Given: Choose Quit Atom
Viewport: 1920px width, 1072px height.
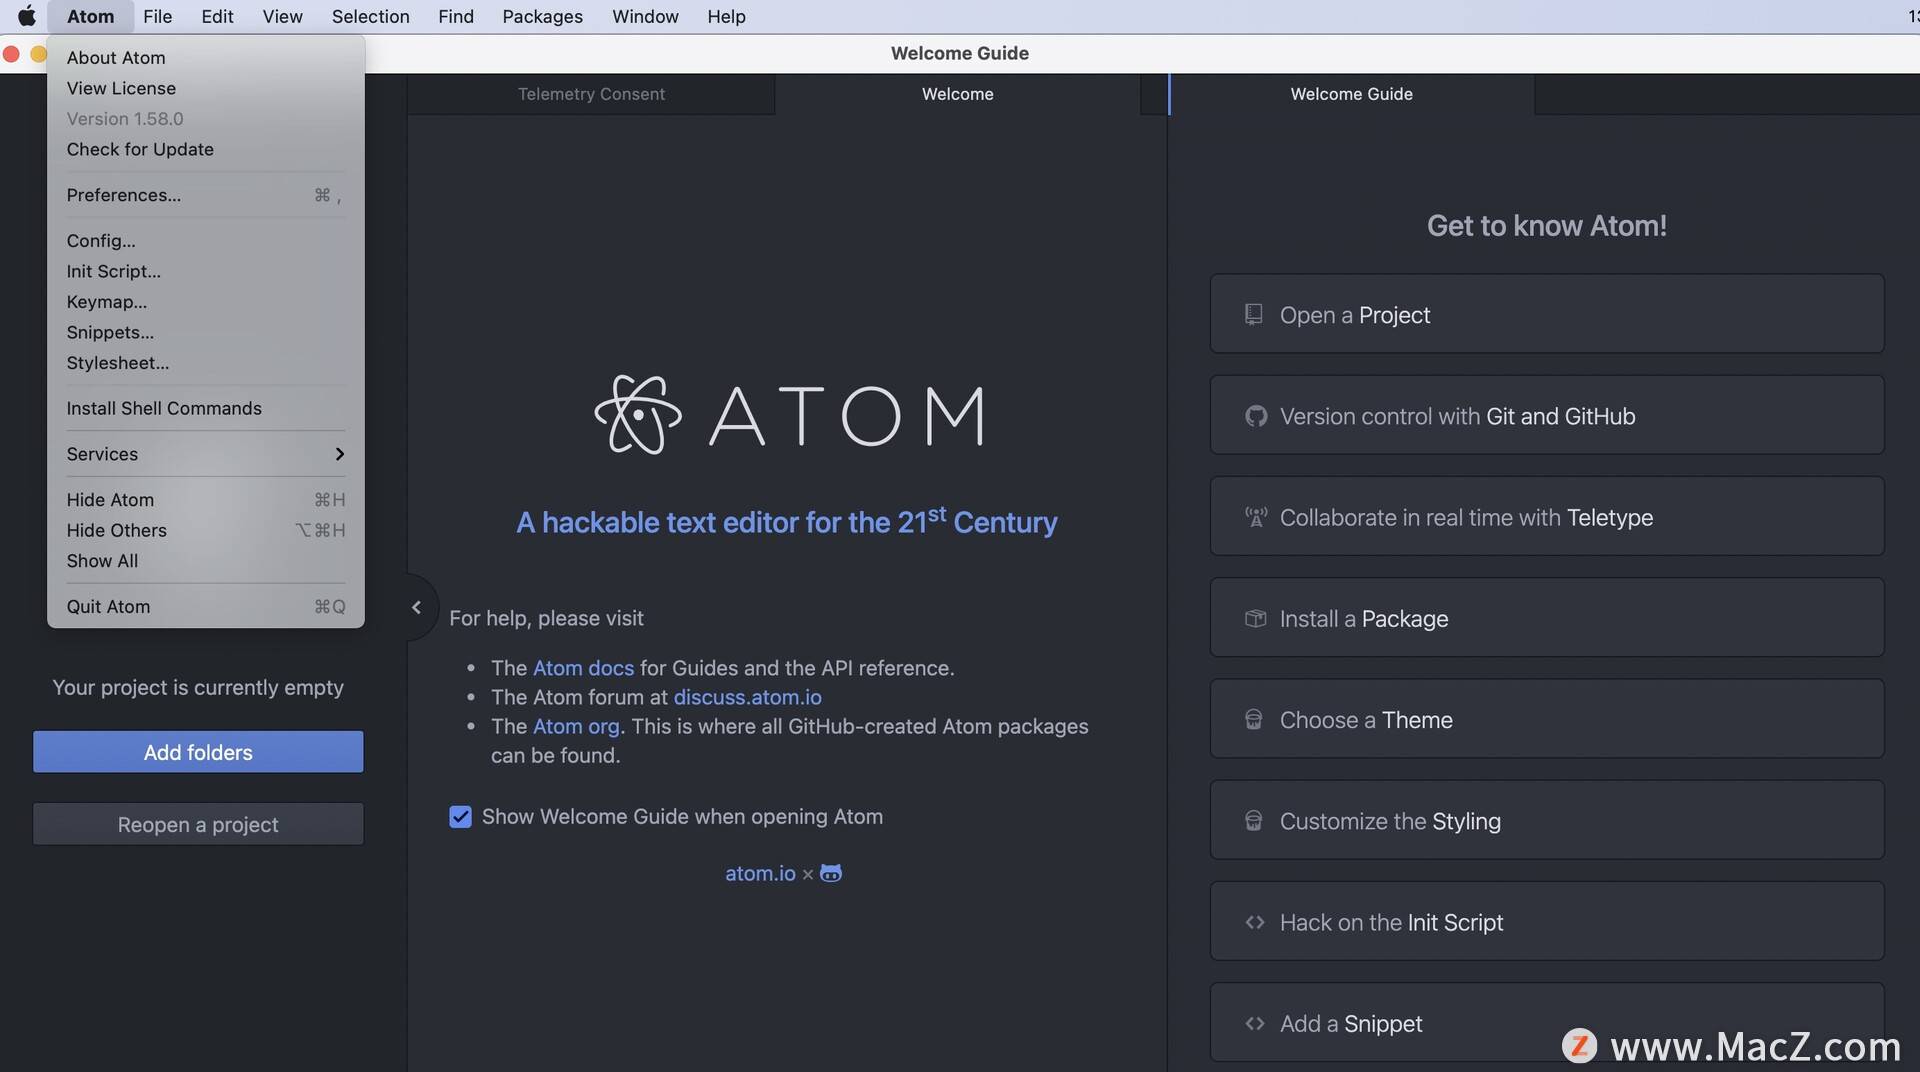Looking at the screenshot, I should click(205, 607).
